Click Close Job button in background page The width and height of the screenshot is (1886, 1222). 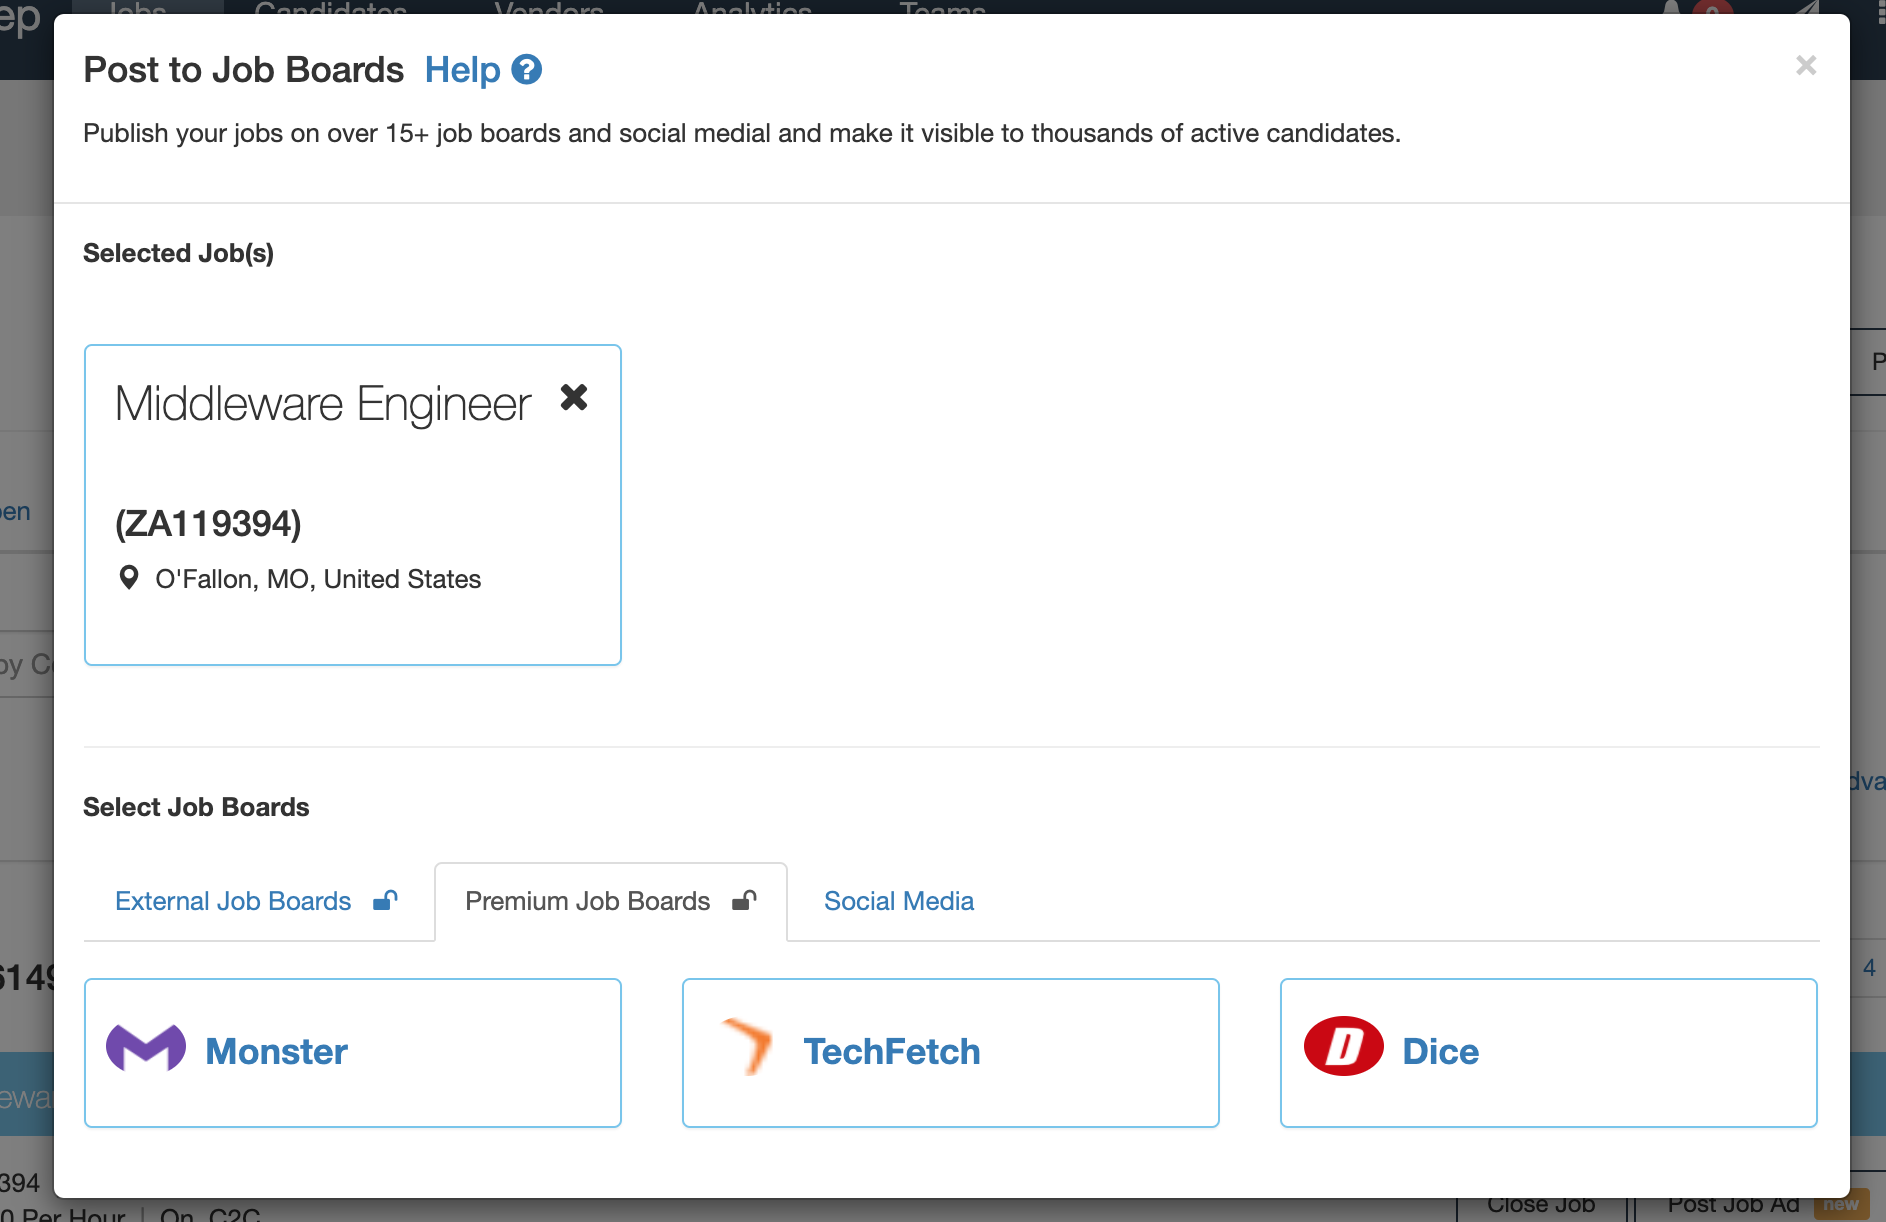[1541, 1208]
